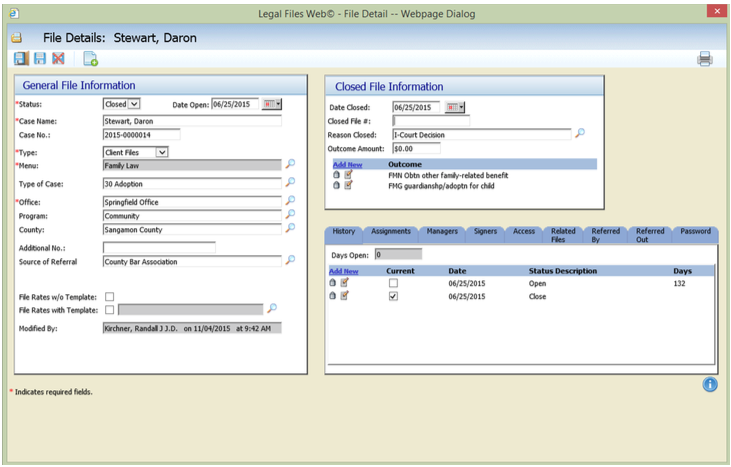The width and height of the screenshot is (731, 467).
Task: Switch to the Related Files tab
Action: [563, 235]
